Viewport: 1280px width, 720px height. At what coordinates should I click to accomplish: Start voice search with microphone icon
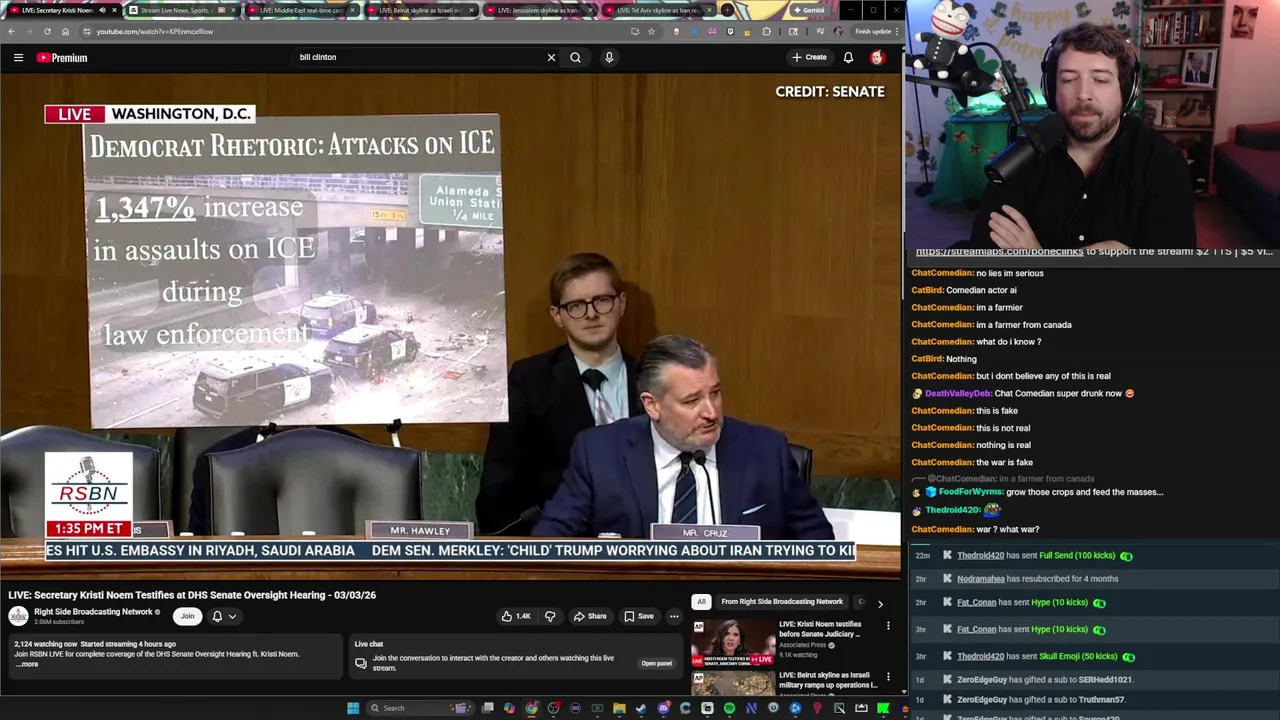pos(609,58)
